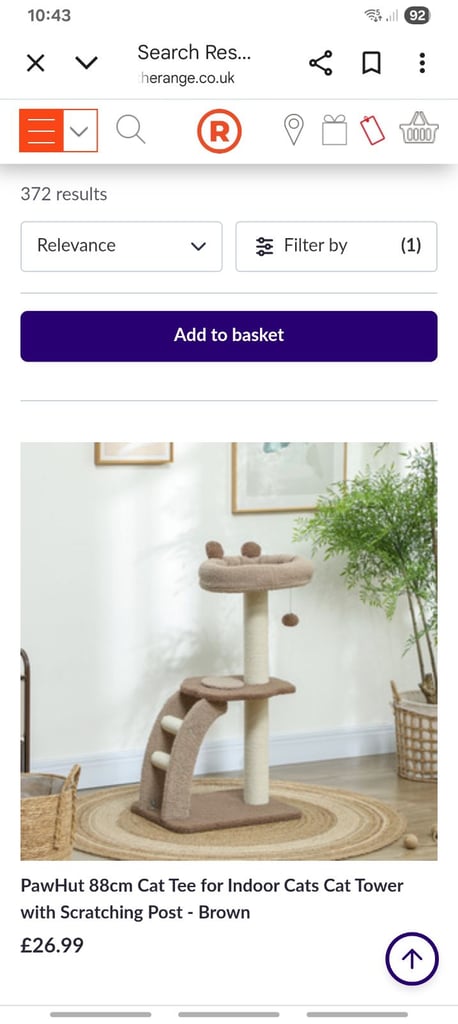Open the gift box icon
This screenshot has height=1024, width=458.
(334, 129)
